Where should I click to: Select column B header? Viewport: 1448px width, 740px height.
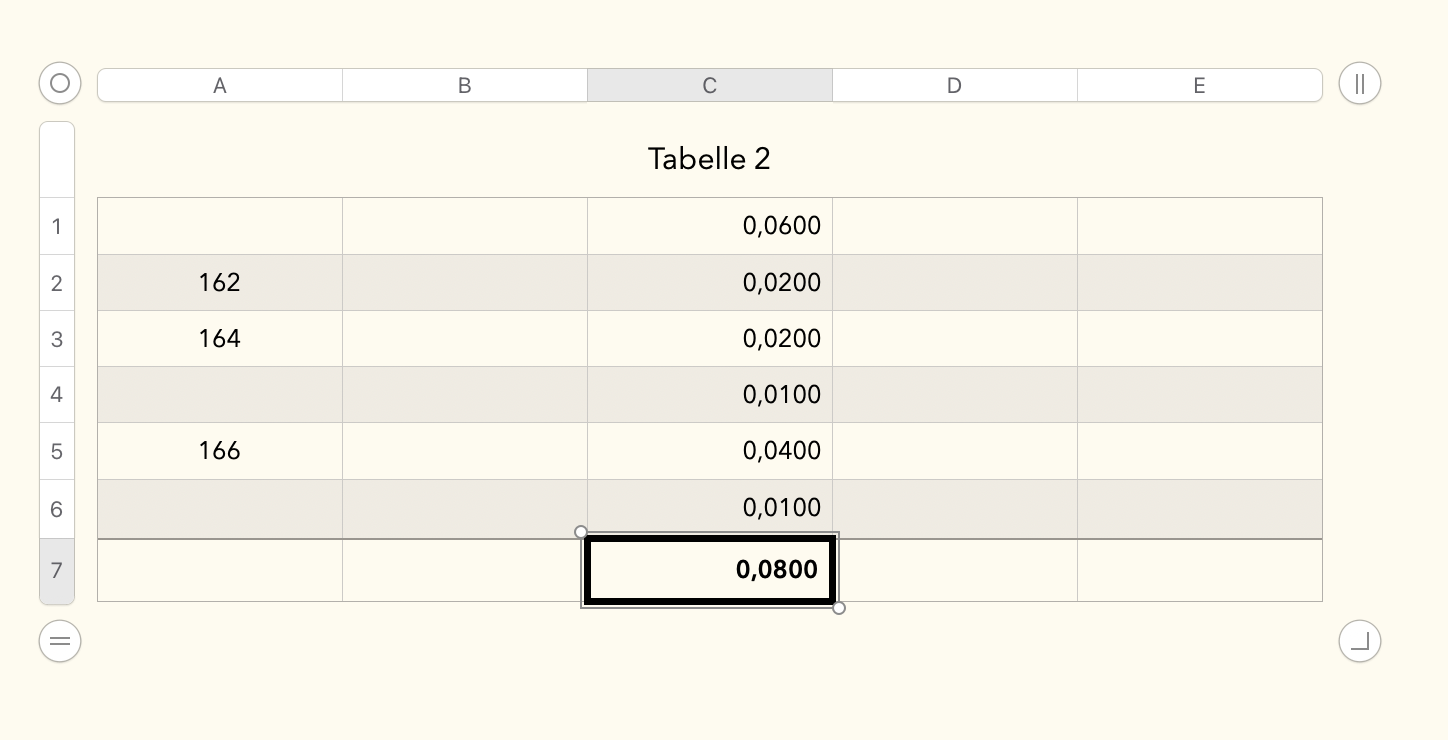pyautogui.click(x=465, y=86)
